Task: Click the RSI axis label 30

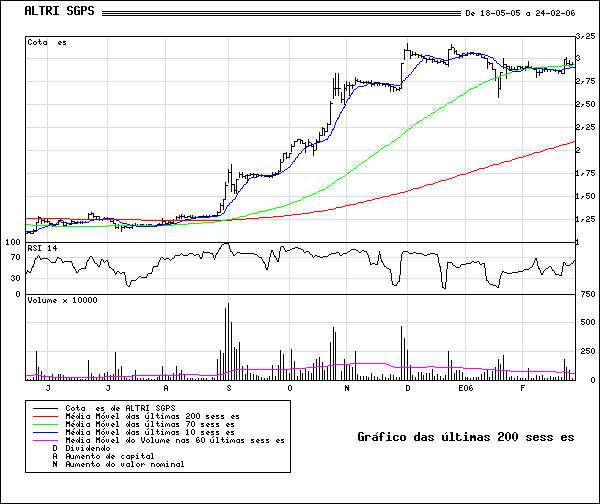Action: coord(16,278)
